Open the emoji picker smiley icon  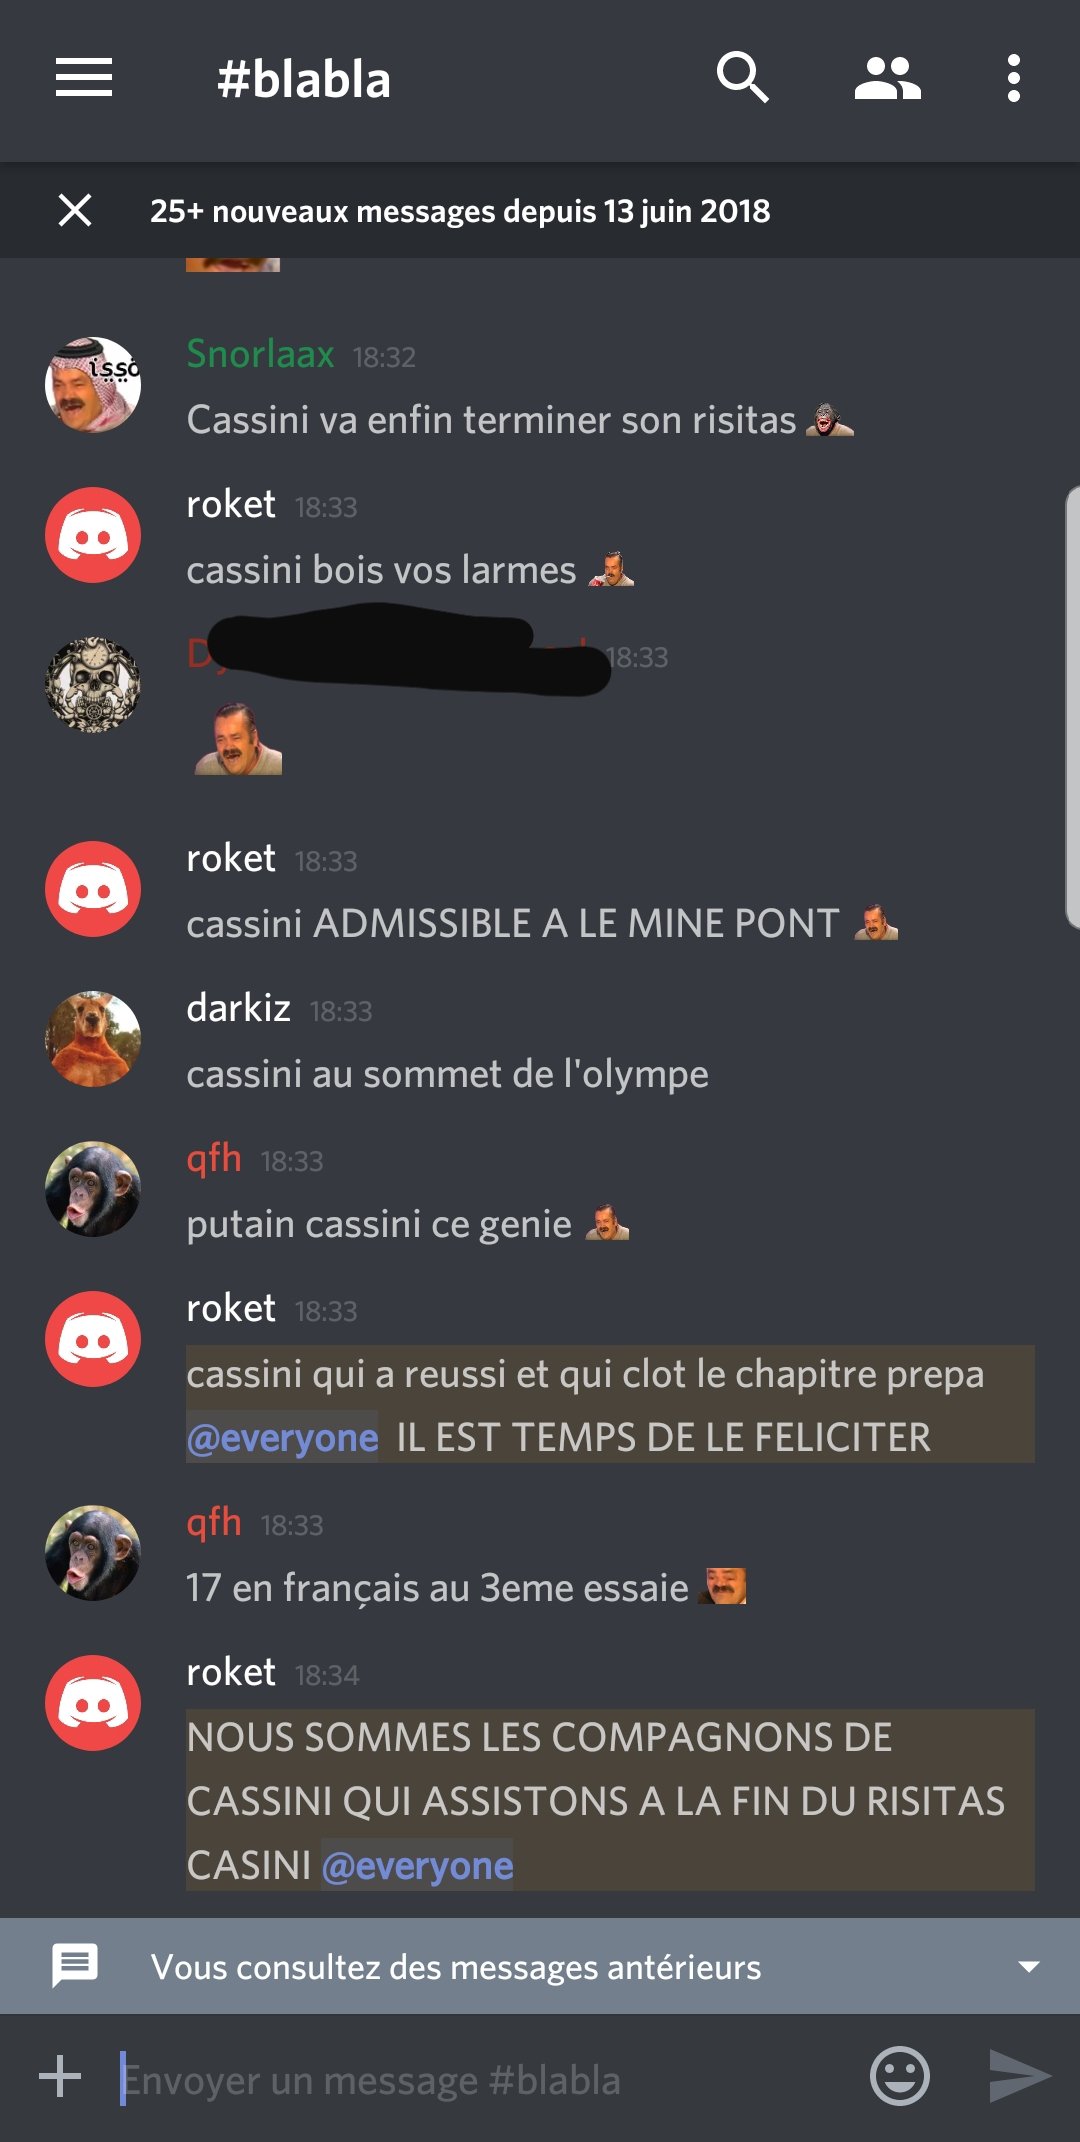point(900,2076)
